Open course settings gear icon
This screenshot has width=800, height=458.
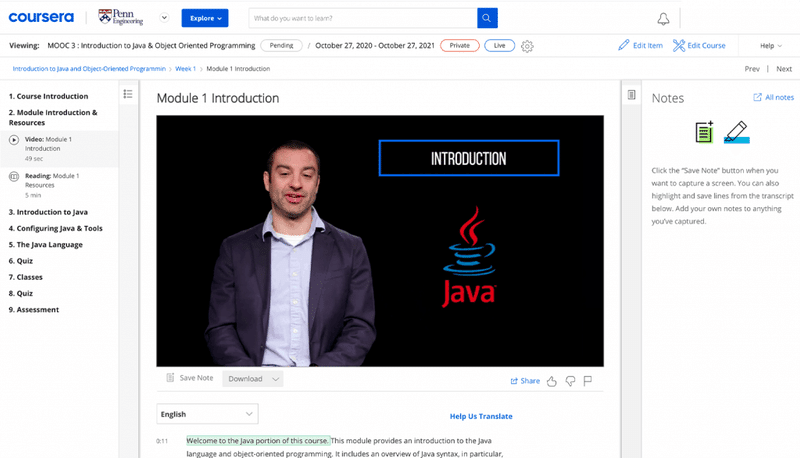527,46
